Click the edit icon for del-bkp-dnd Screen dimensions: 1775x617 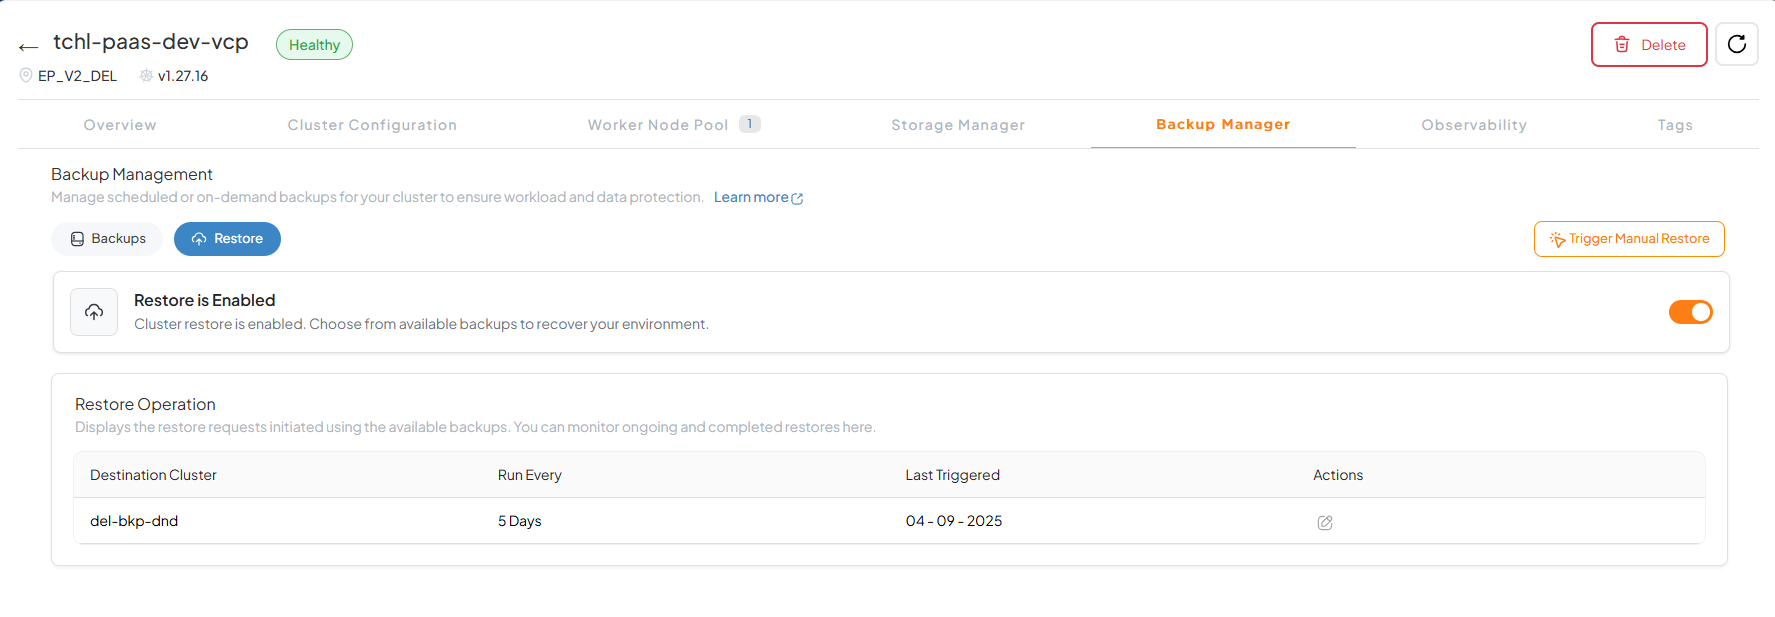click(x=1325, y=522)
